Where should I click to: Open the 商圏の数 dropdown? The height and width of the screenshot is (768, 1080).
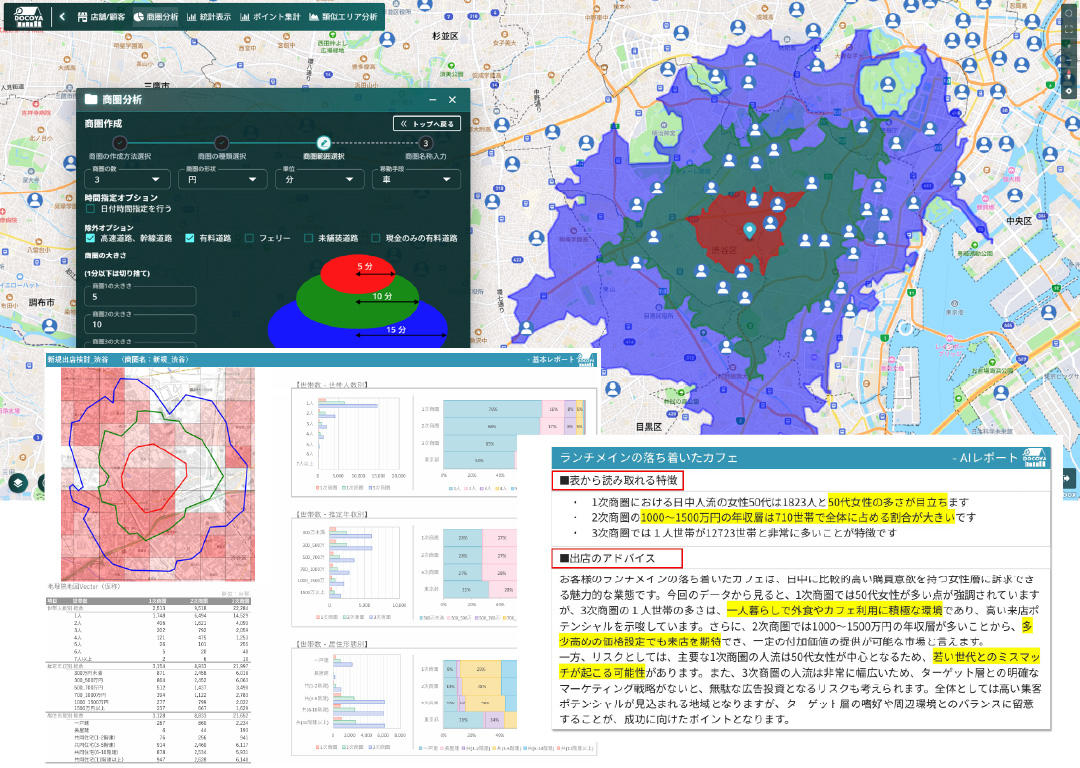click(127, 178)
